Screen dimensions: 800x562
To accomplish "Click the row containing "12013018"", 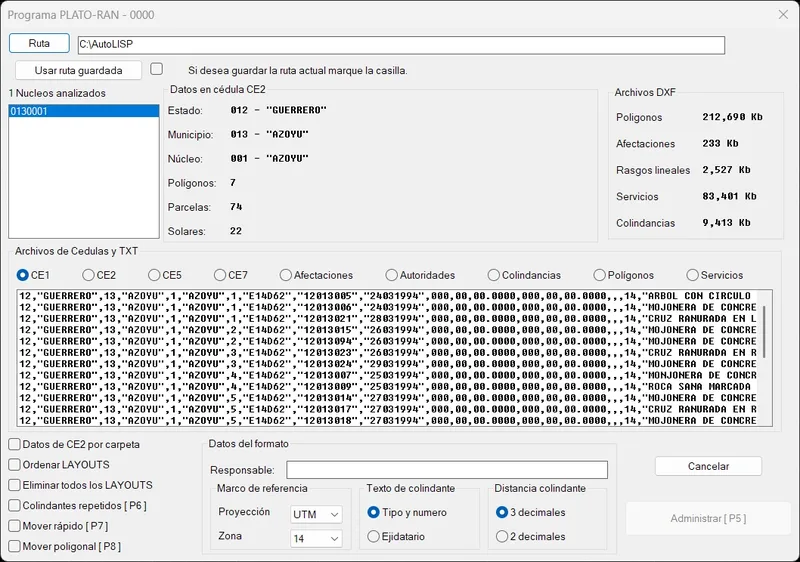I will (388, 421).
